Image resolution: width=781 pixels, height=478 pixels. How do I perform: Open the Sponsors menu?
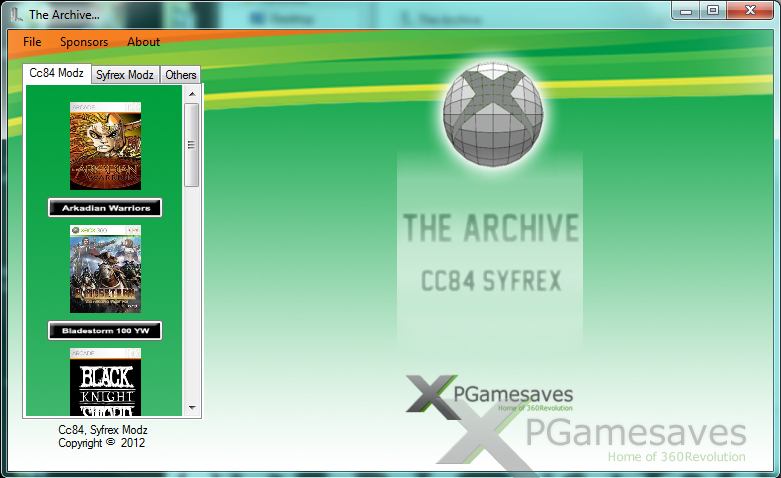click(x=84, y=42)
